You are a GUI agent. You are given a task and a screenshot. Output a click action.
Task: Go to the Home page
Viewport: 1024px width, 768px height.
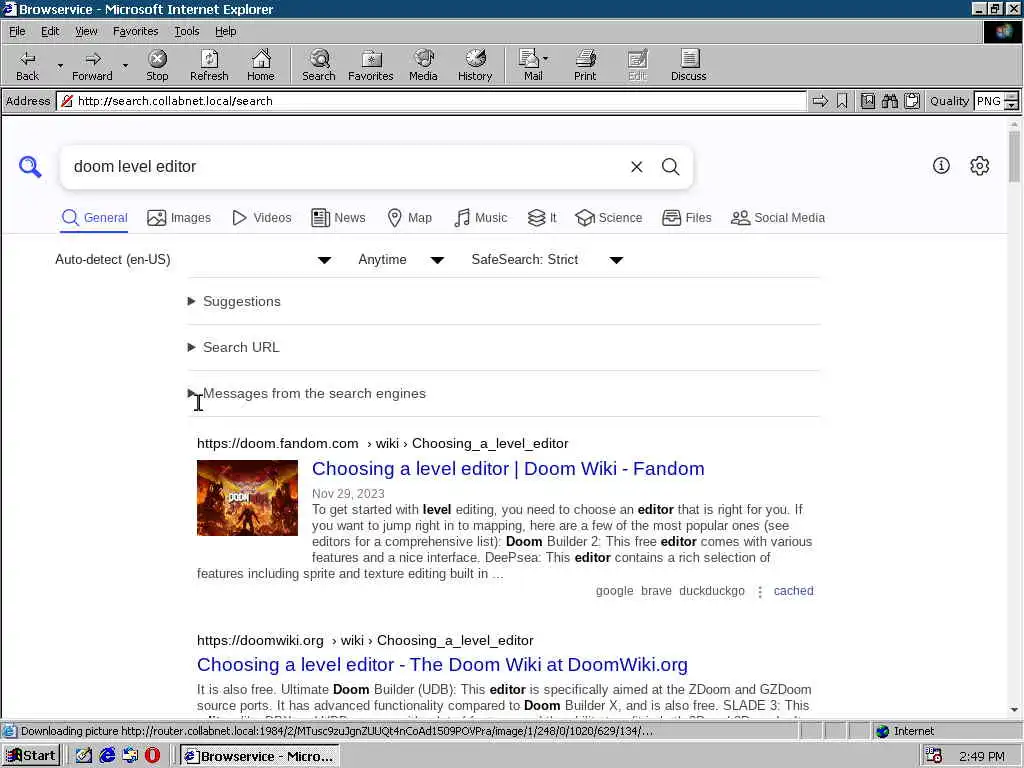pos(261,65)
